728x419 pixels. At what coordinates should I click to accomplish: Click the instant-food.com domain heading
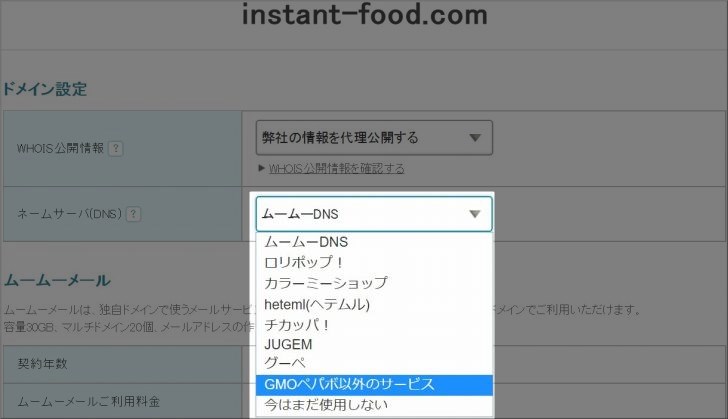[364, 16]
